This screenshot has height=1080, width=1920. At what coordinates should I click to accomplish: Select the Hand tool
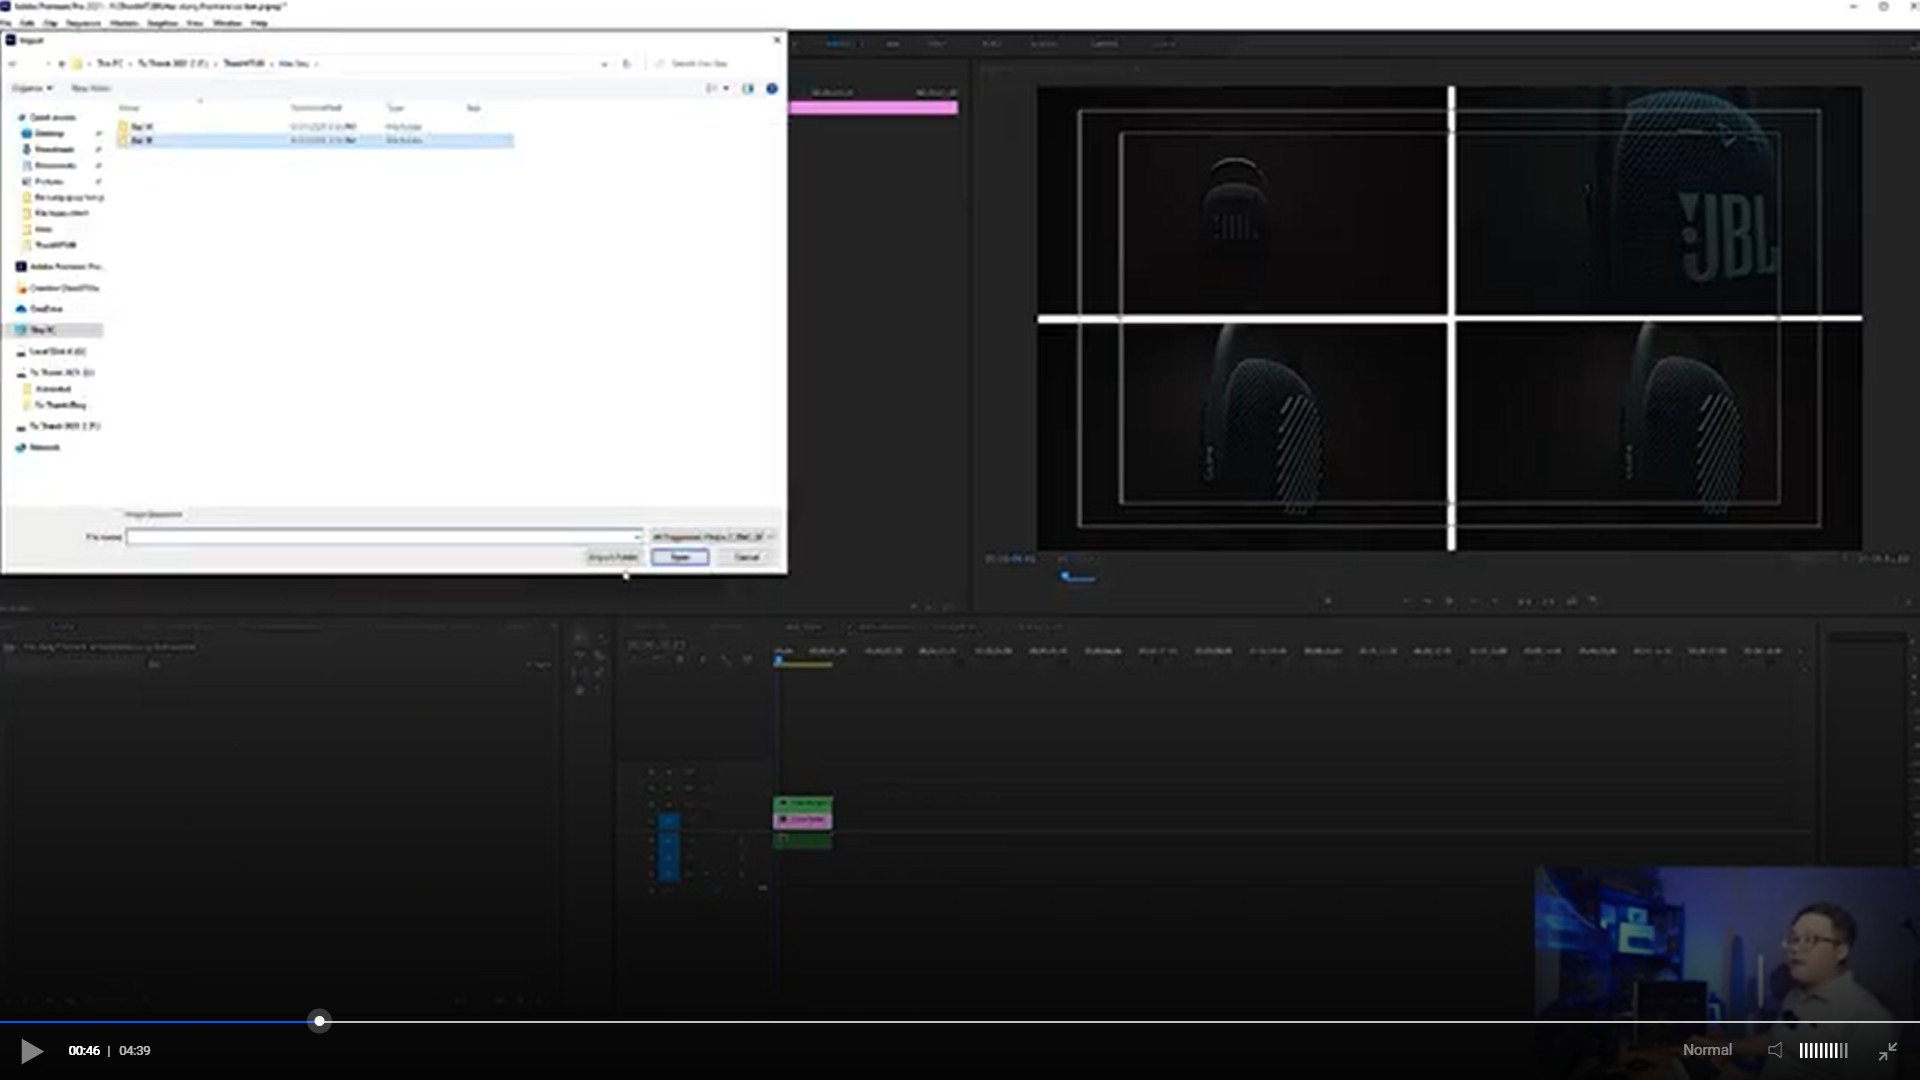point(581,690)
